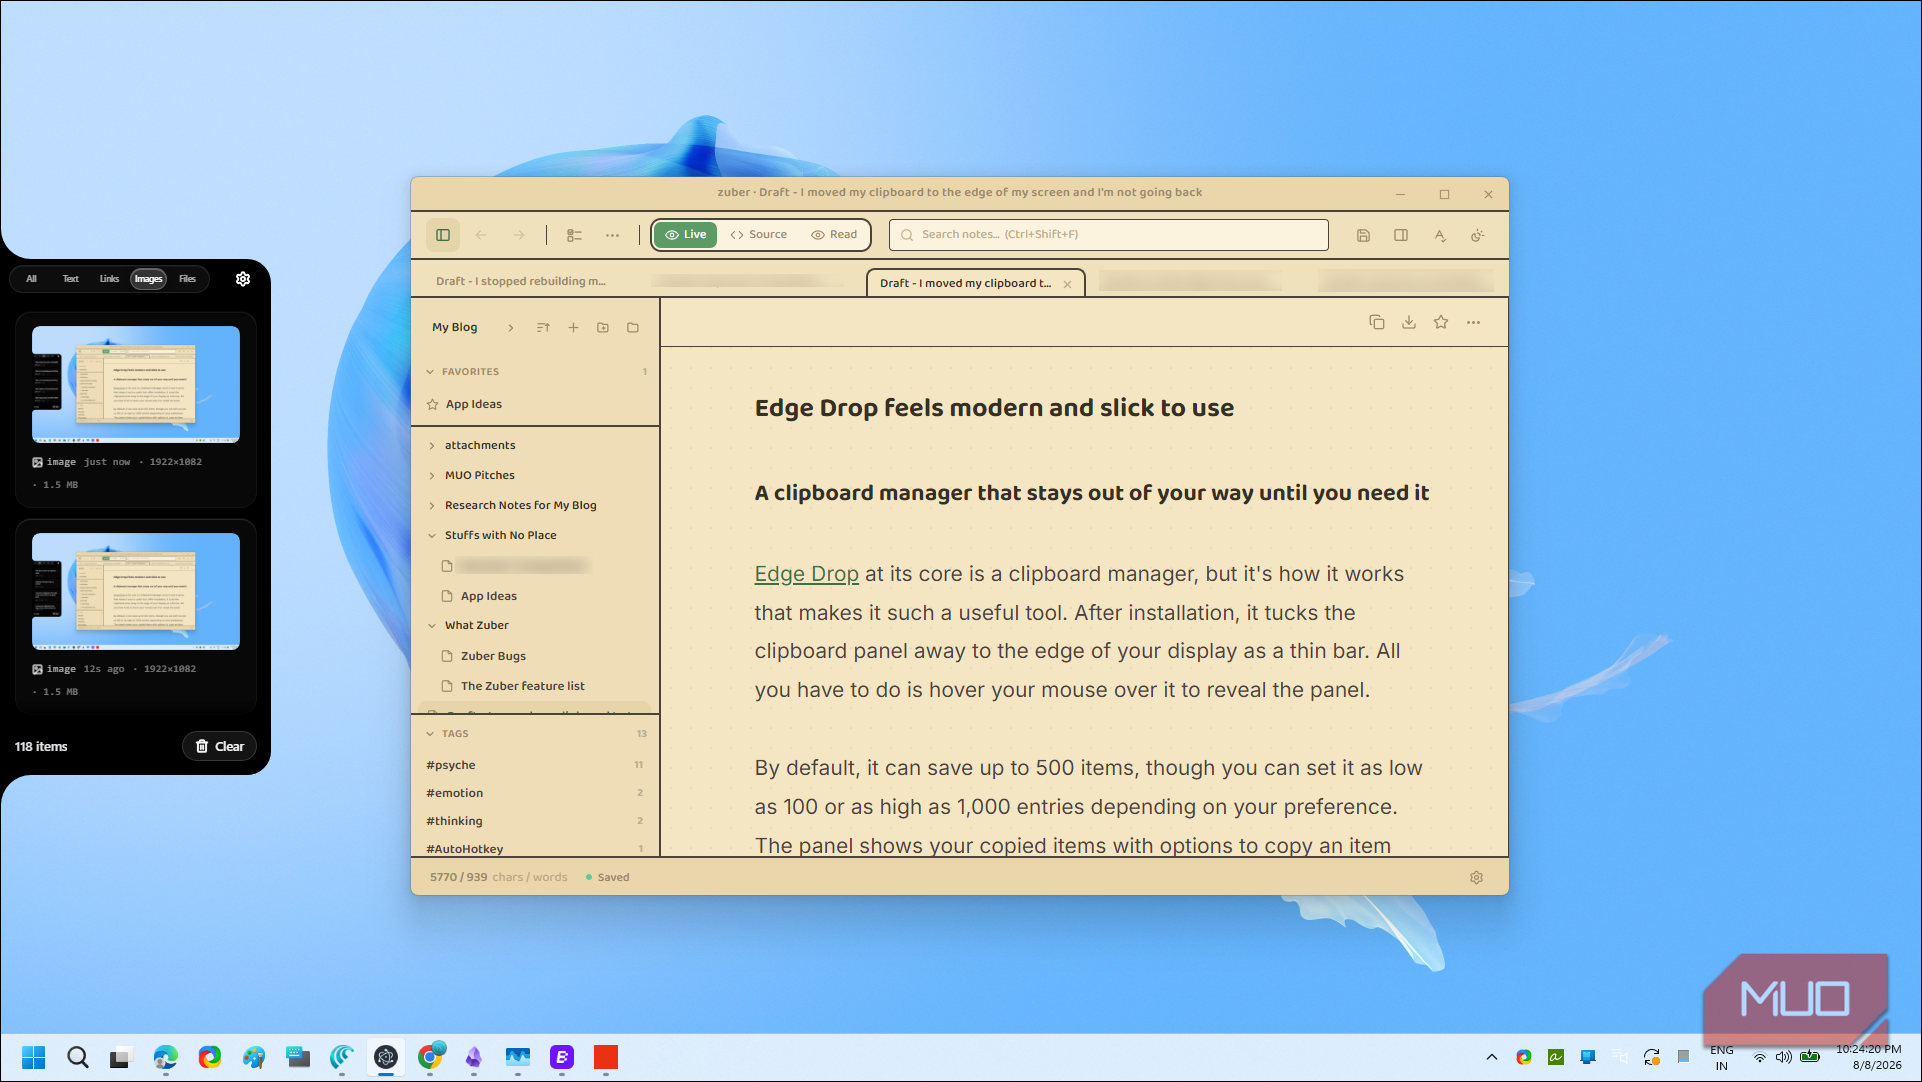Open the toolbar more options ellipsis

pyautogui.click(x=612, y=235)
